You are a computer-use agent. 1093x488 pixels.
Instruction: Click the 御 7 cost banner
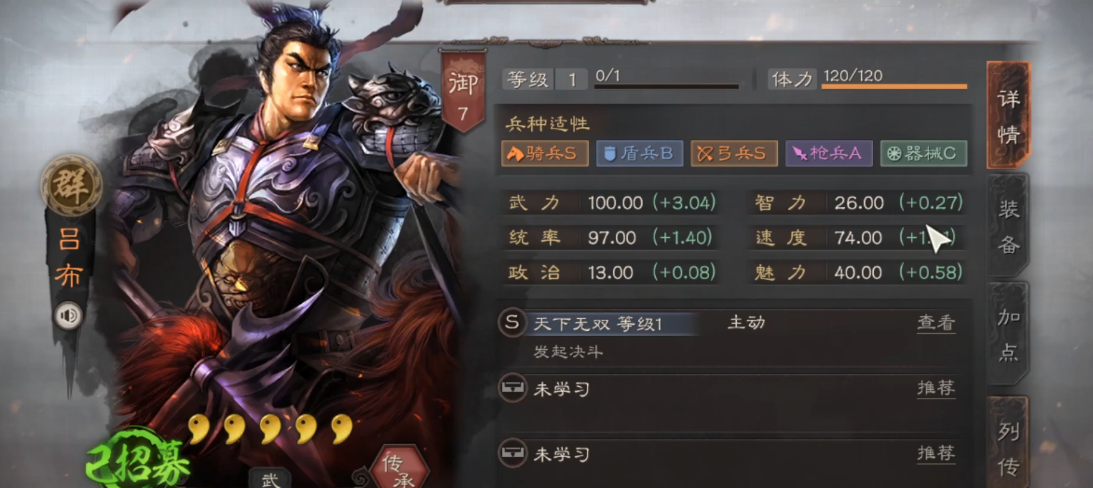pos(464,90)
